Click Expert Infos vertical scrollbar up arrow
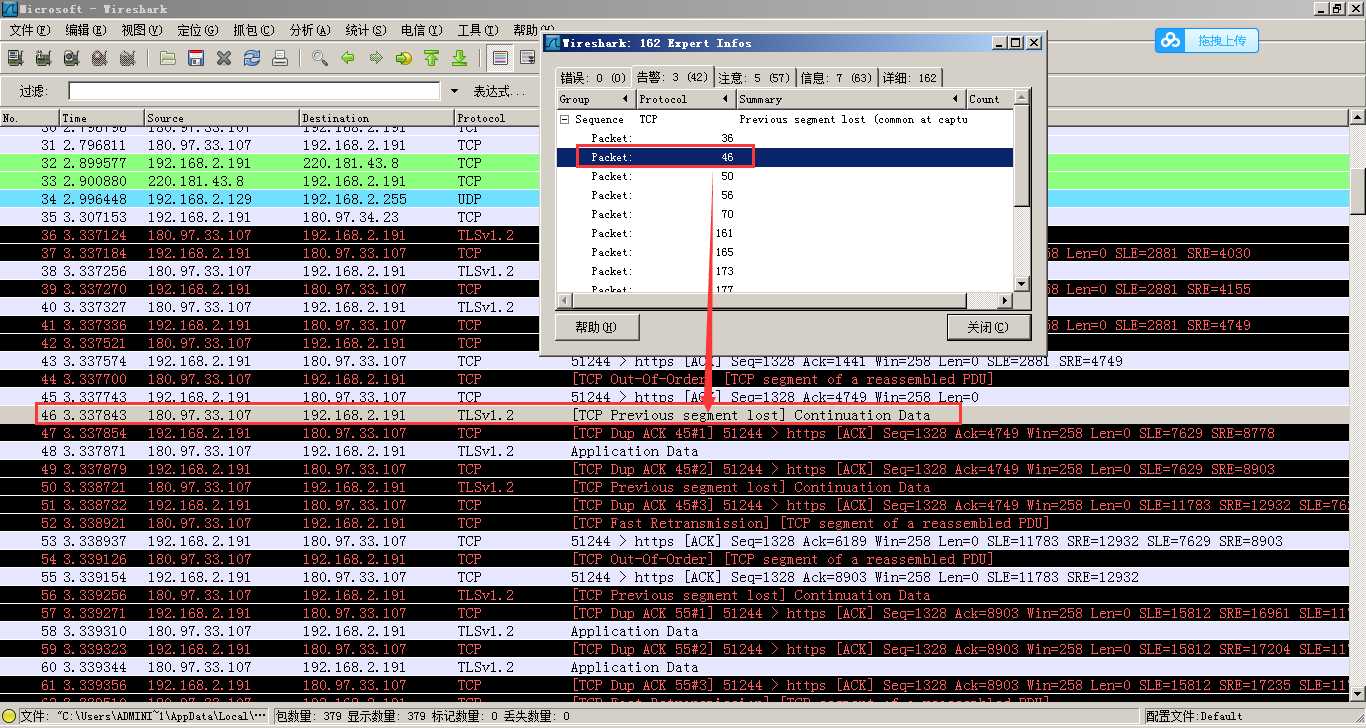The width and height of the screenshot is (1366, 728). point(1021,97)
